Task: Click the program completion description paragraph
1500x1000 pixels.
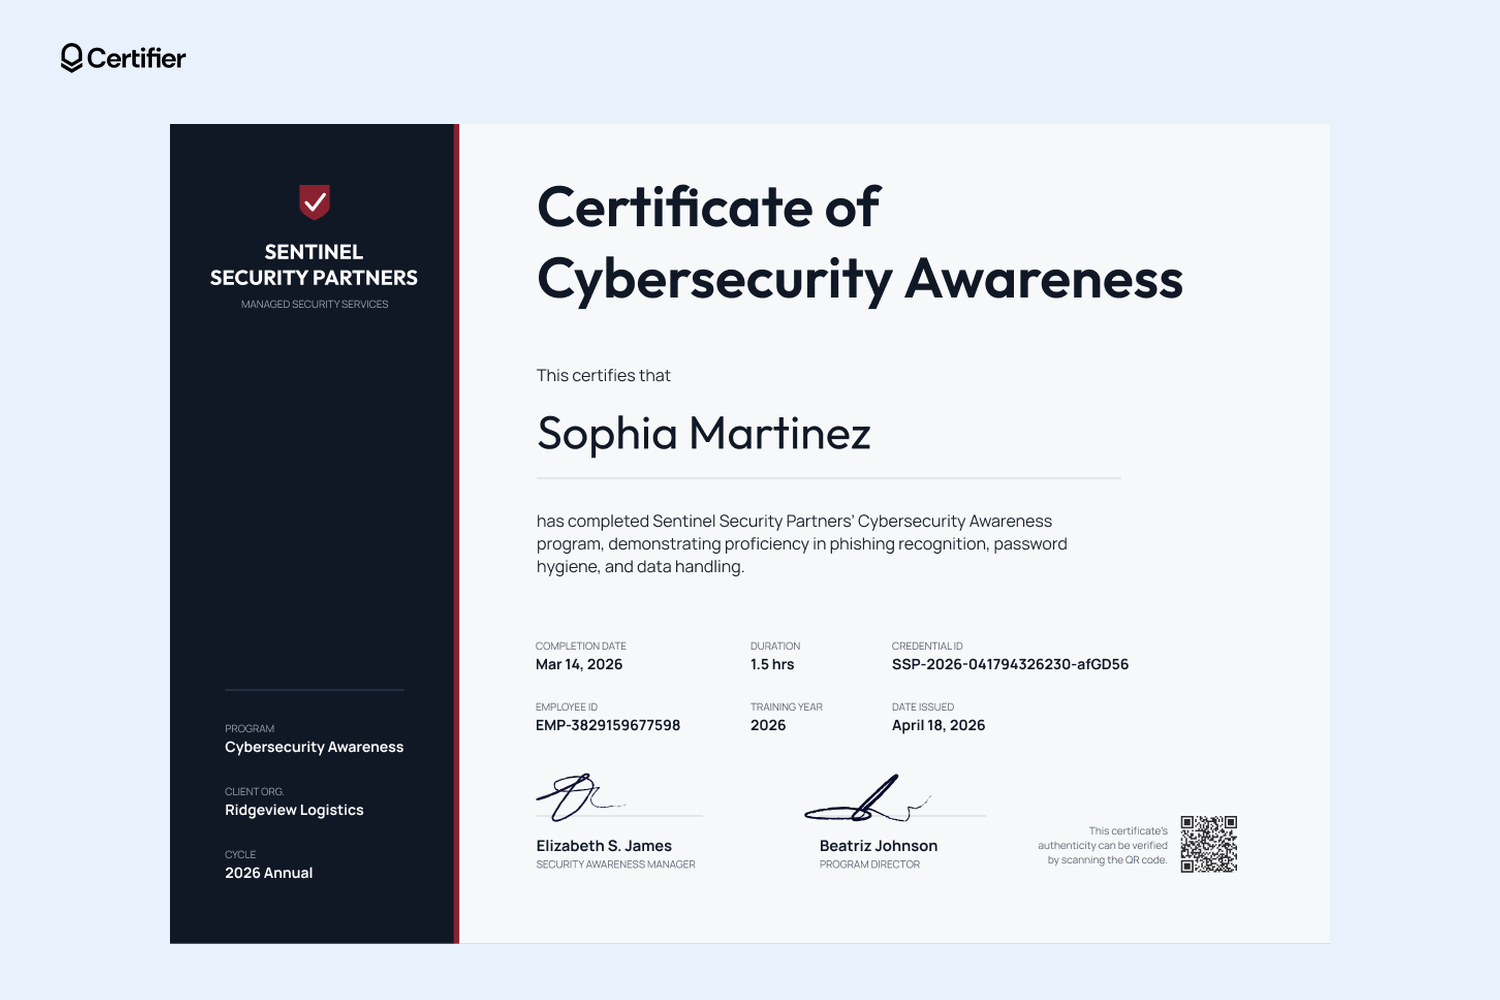Action: click(802, 544)
